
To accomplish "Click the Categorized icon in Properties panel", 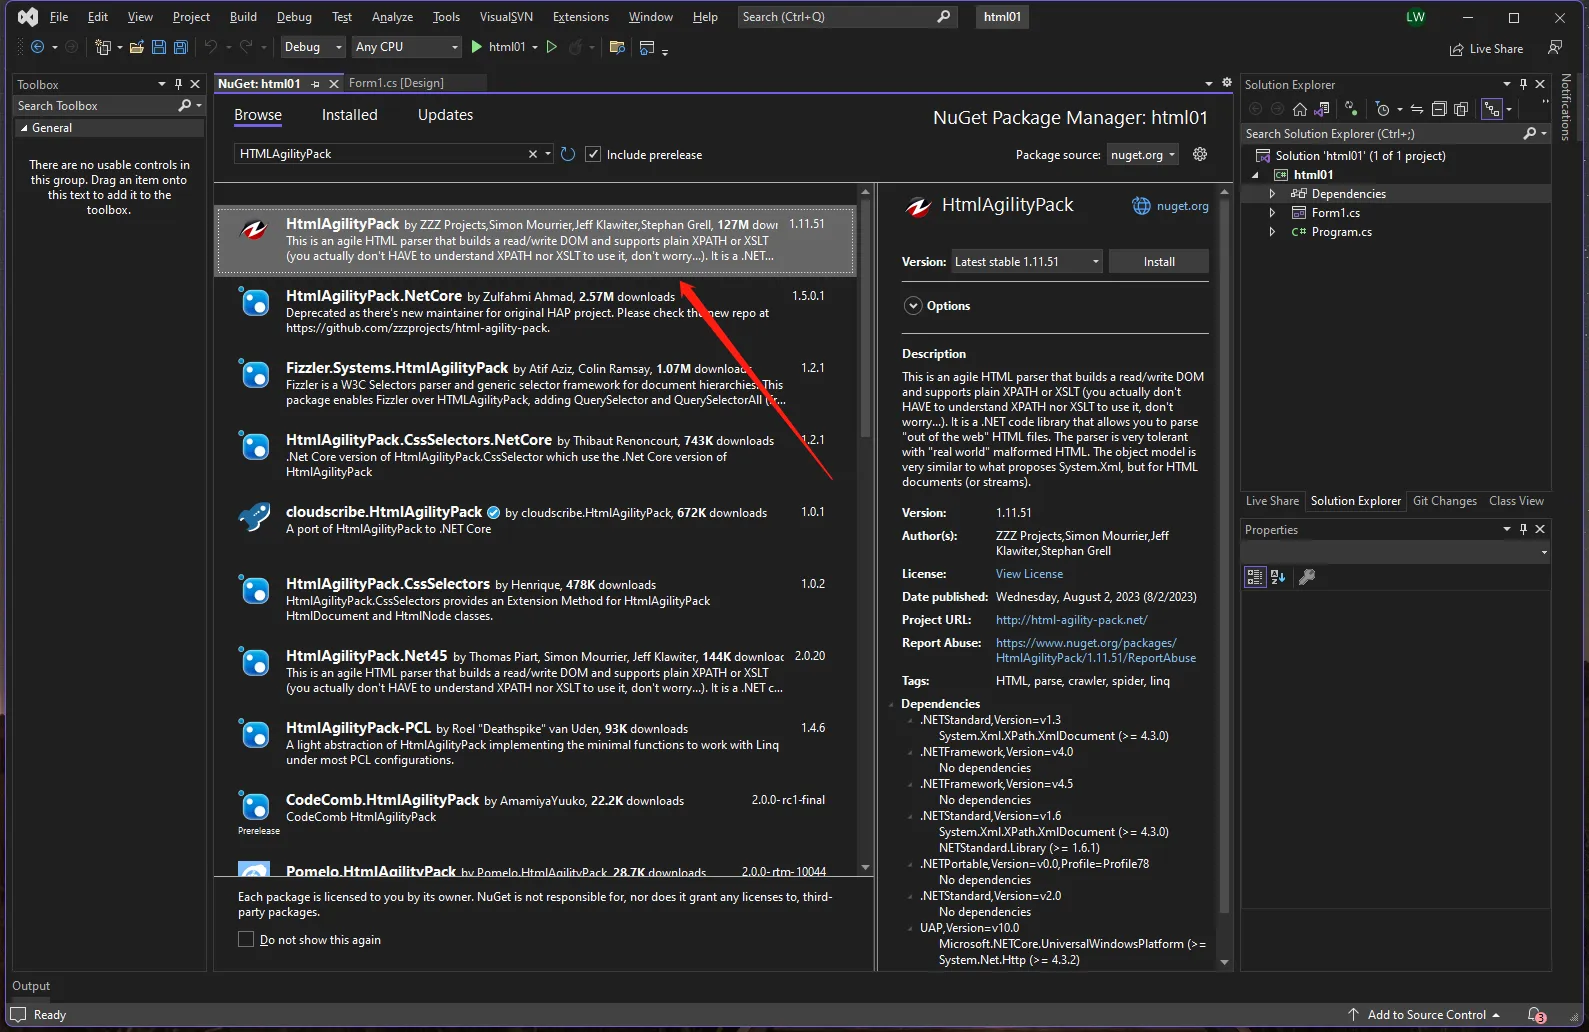I will point(1255,577).
